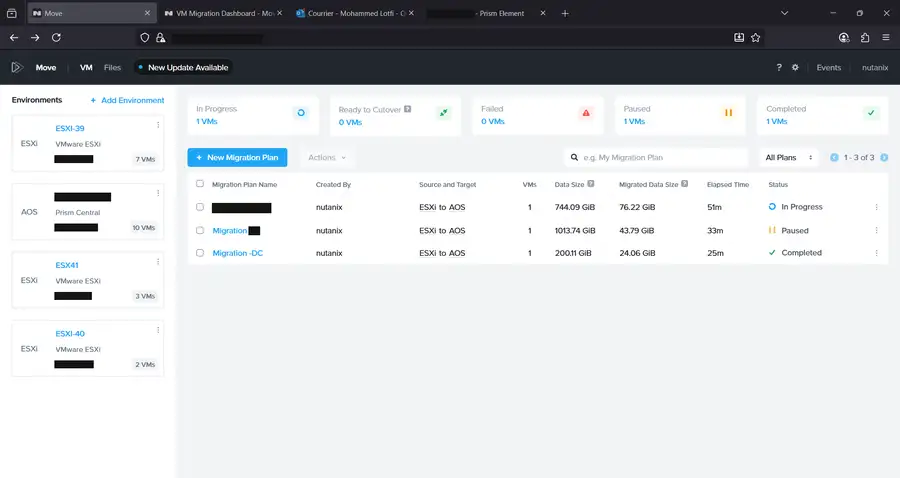Check the Migration -DC plan checkbox

(x=200, y=252)
